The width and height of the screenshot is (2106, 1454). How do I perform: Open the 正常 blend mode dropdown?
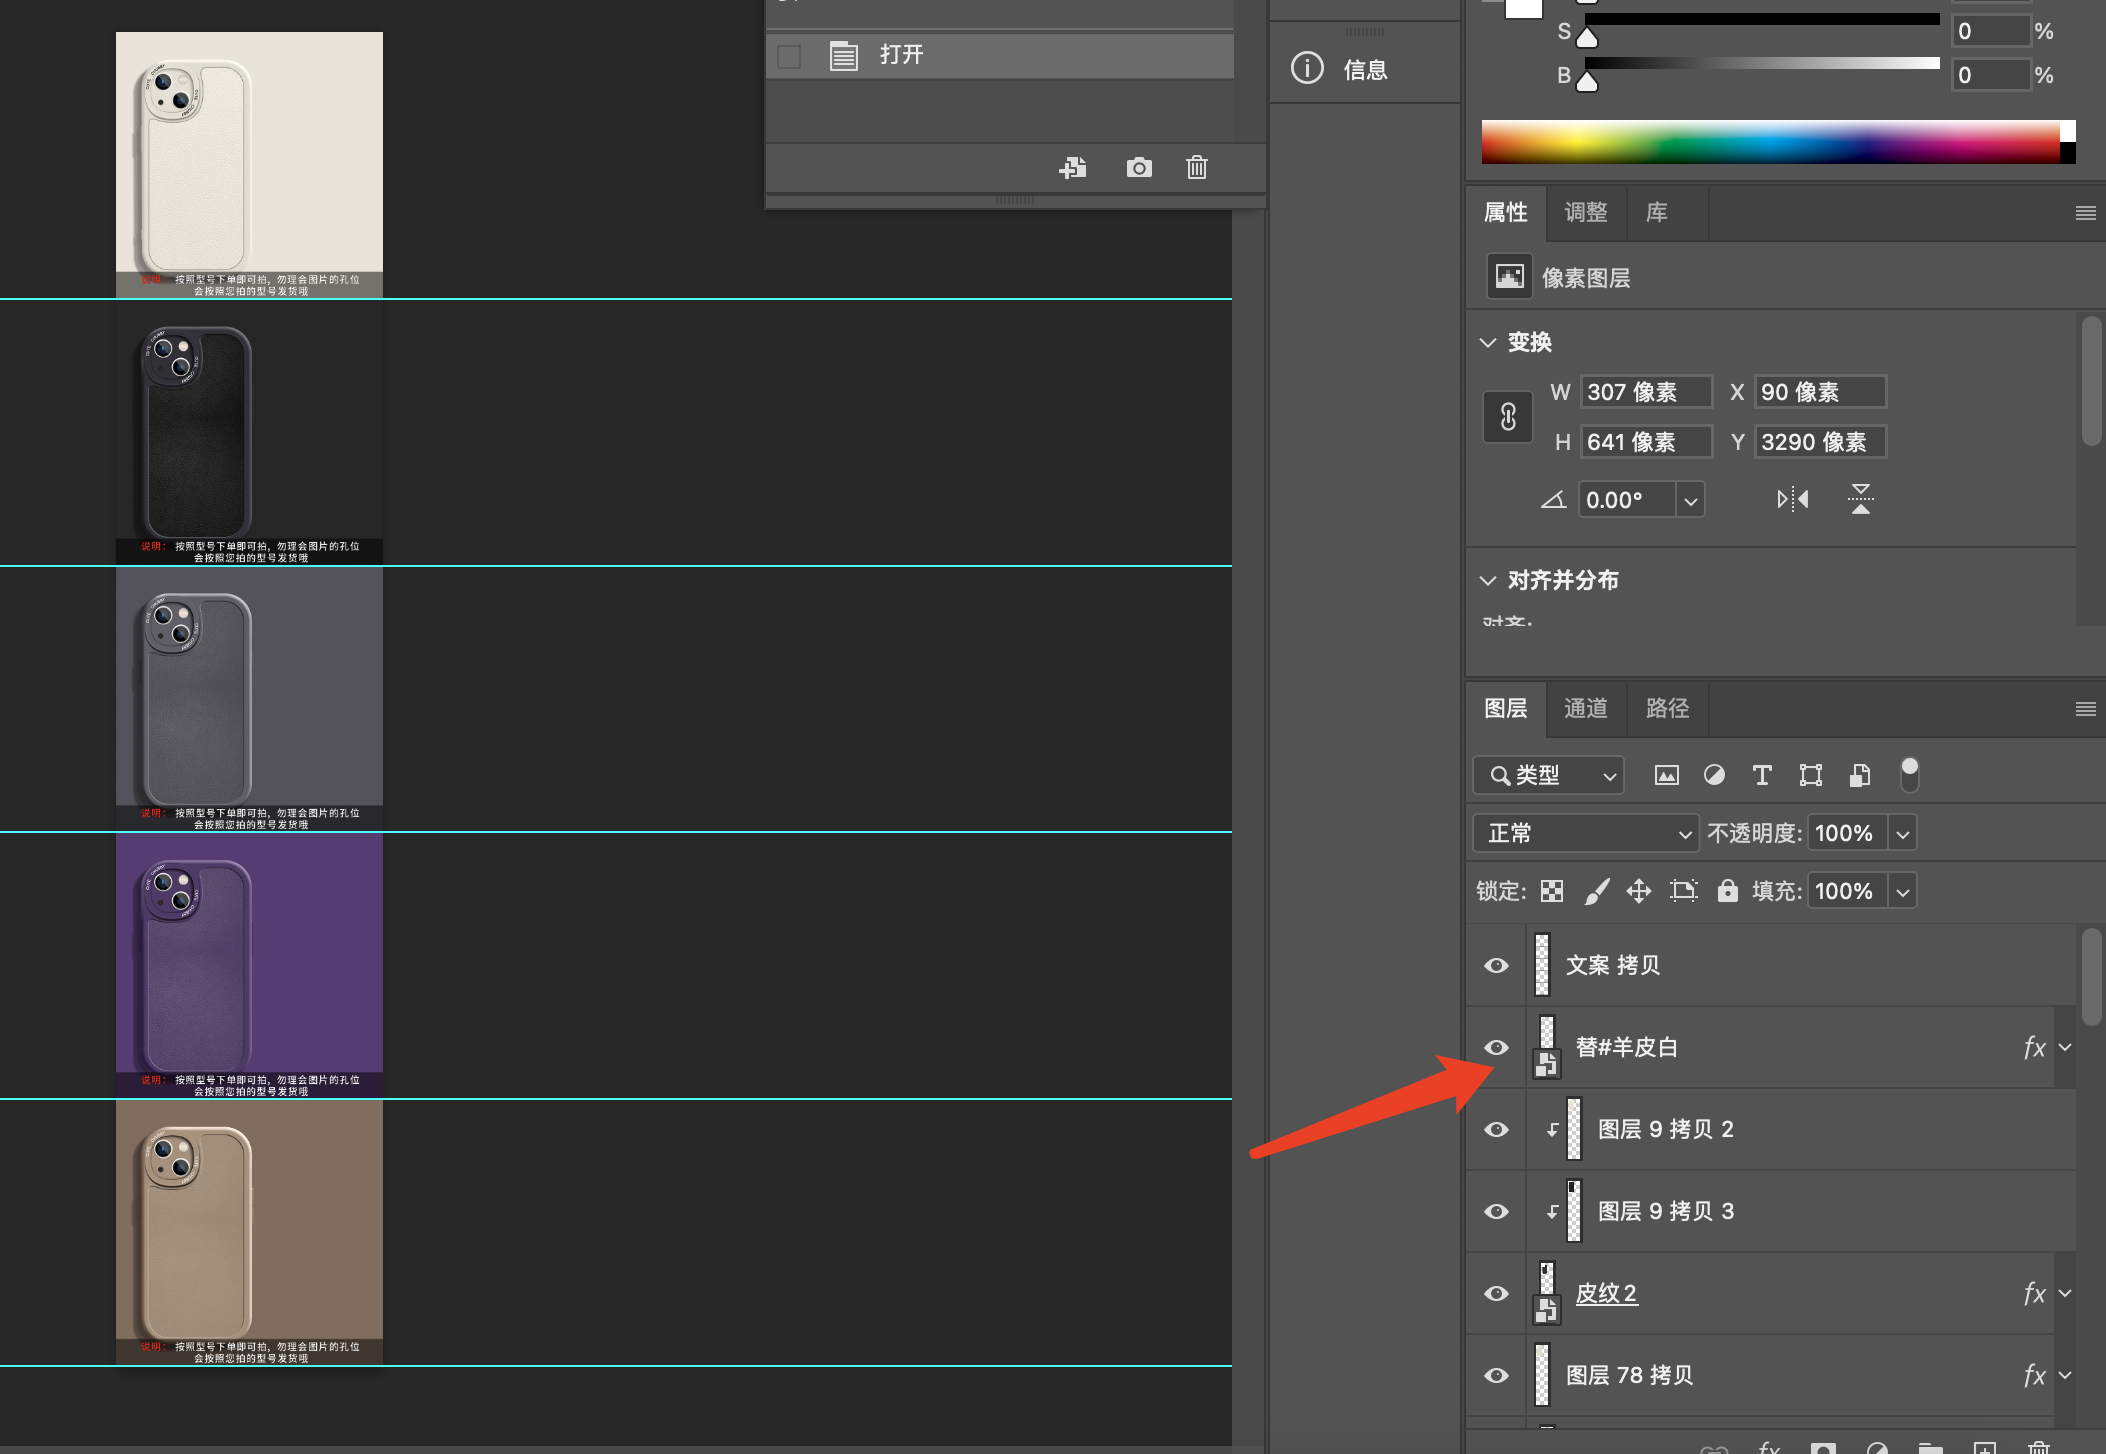tap(1585, 833)
